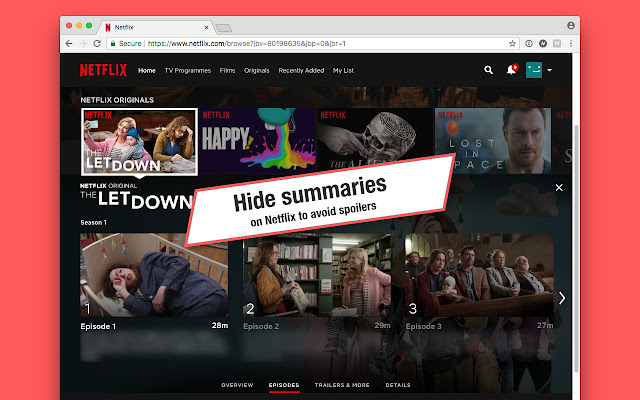Click the page vertical scrollbar
Screen dimensions: 640x400
tap(576, 249)
